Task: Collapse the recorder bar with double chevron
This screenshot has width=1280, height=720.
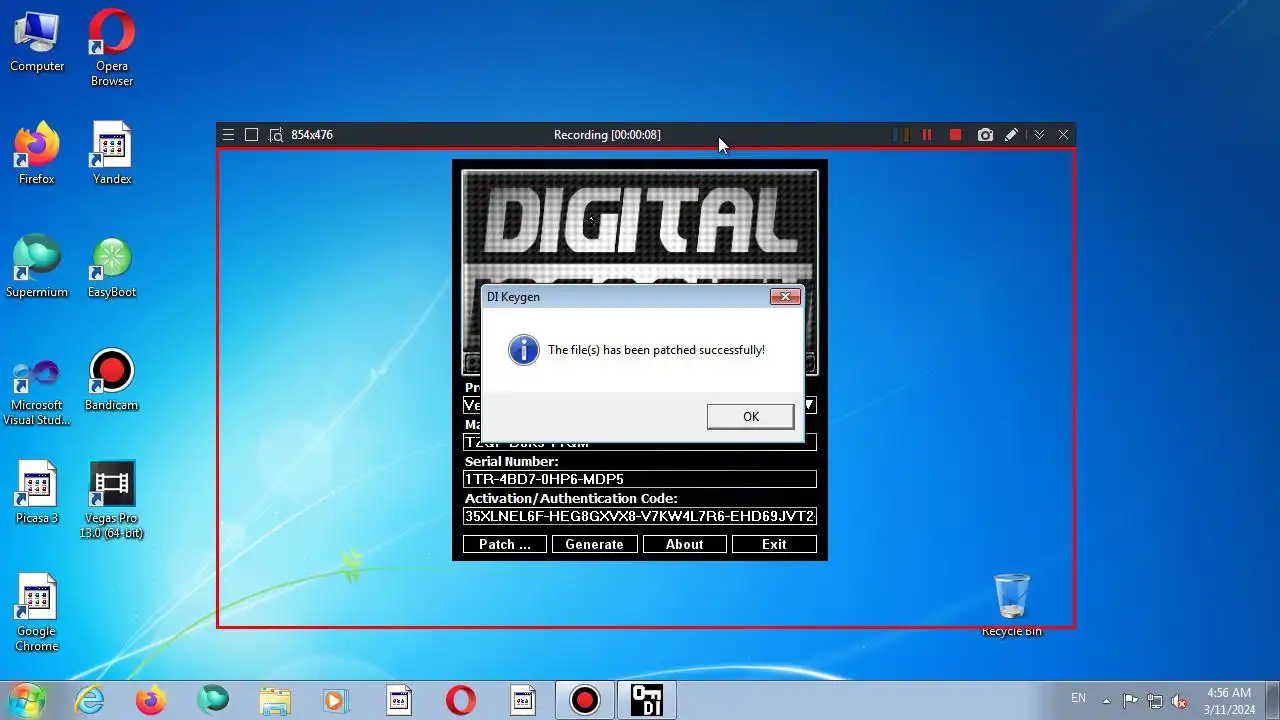Action: (x=1039, y=135)
